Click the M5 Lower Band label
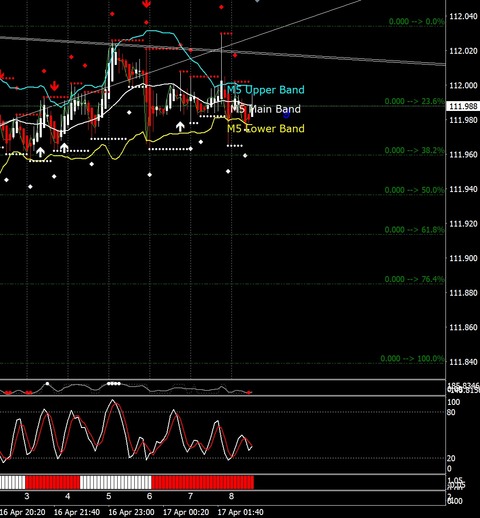The width and height of the screenshot is (480, 518). [x=266, y=128]
